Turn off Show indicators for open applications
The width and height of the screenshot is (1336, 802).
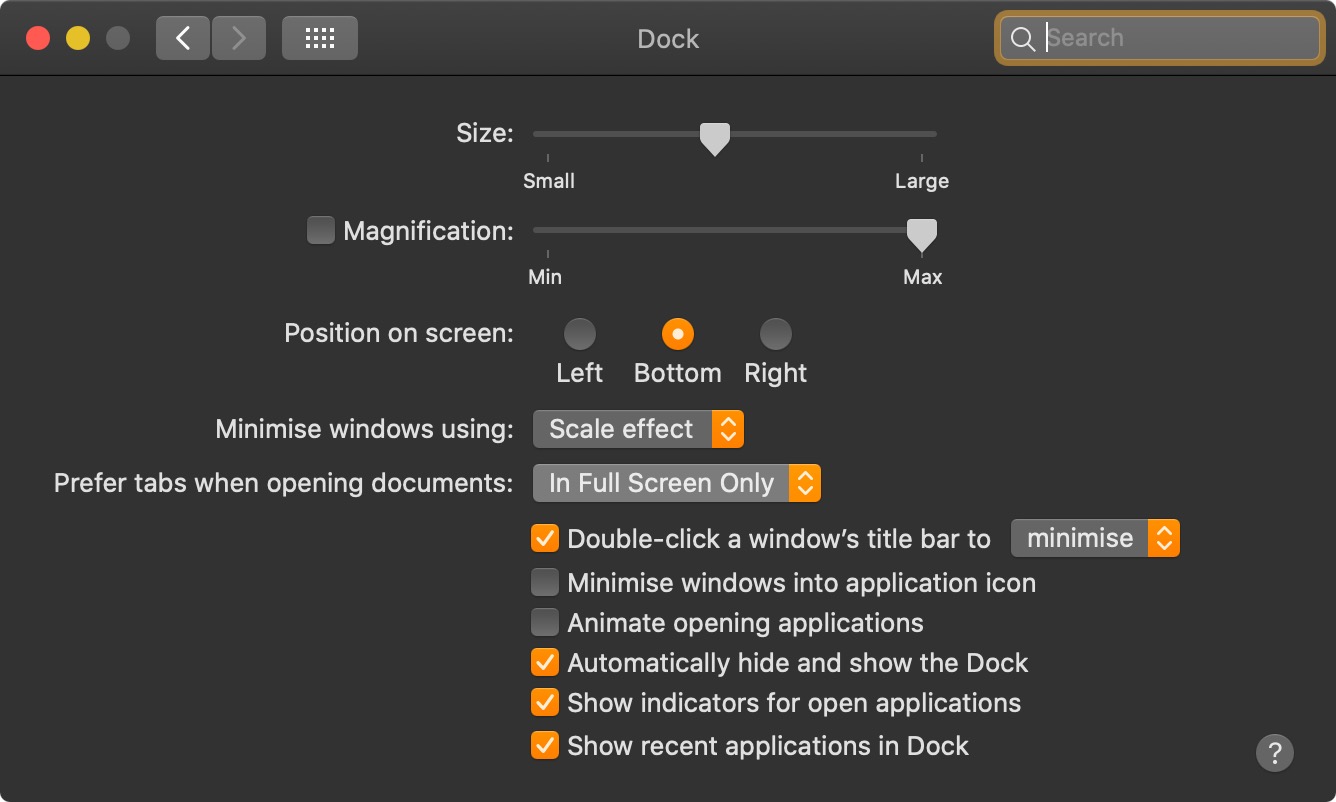(544, 702)
